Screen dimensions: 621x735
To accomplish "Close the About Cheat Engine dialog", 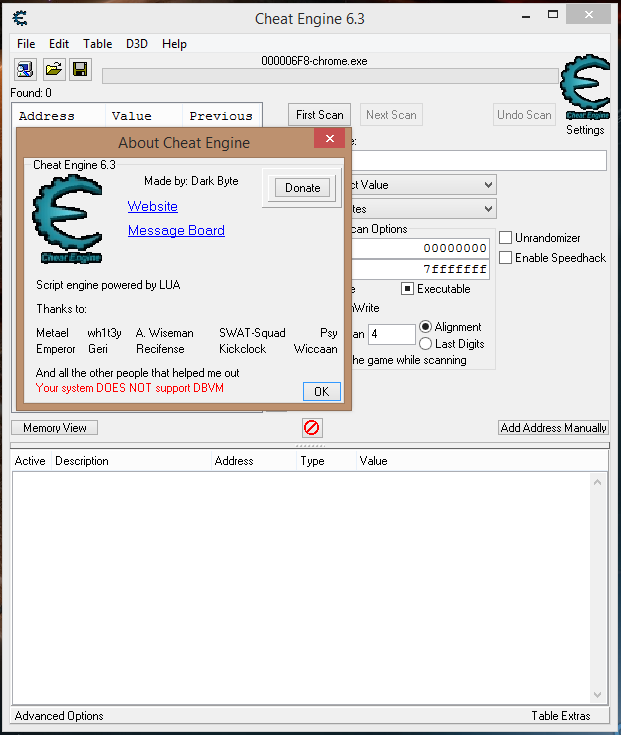I will tap(329, 138).
